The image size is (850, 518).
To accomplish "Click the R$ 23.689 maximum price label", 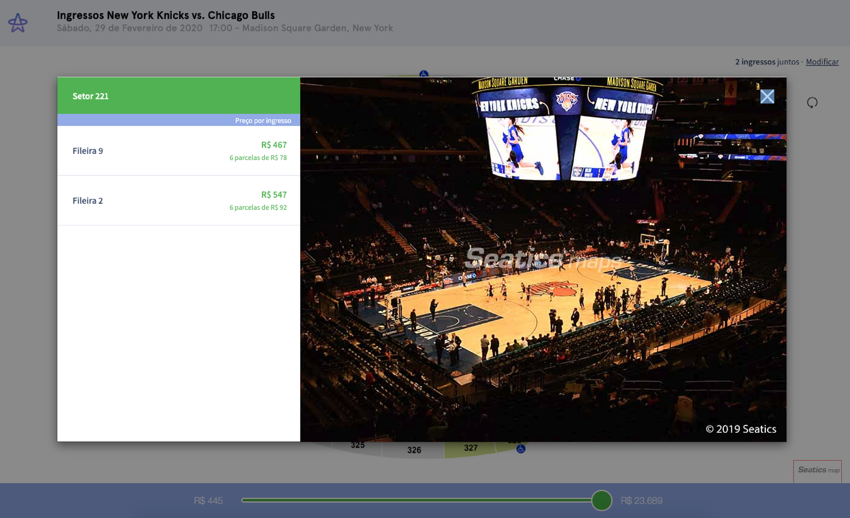I will point(641,501).
